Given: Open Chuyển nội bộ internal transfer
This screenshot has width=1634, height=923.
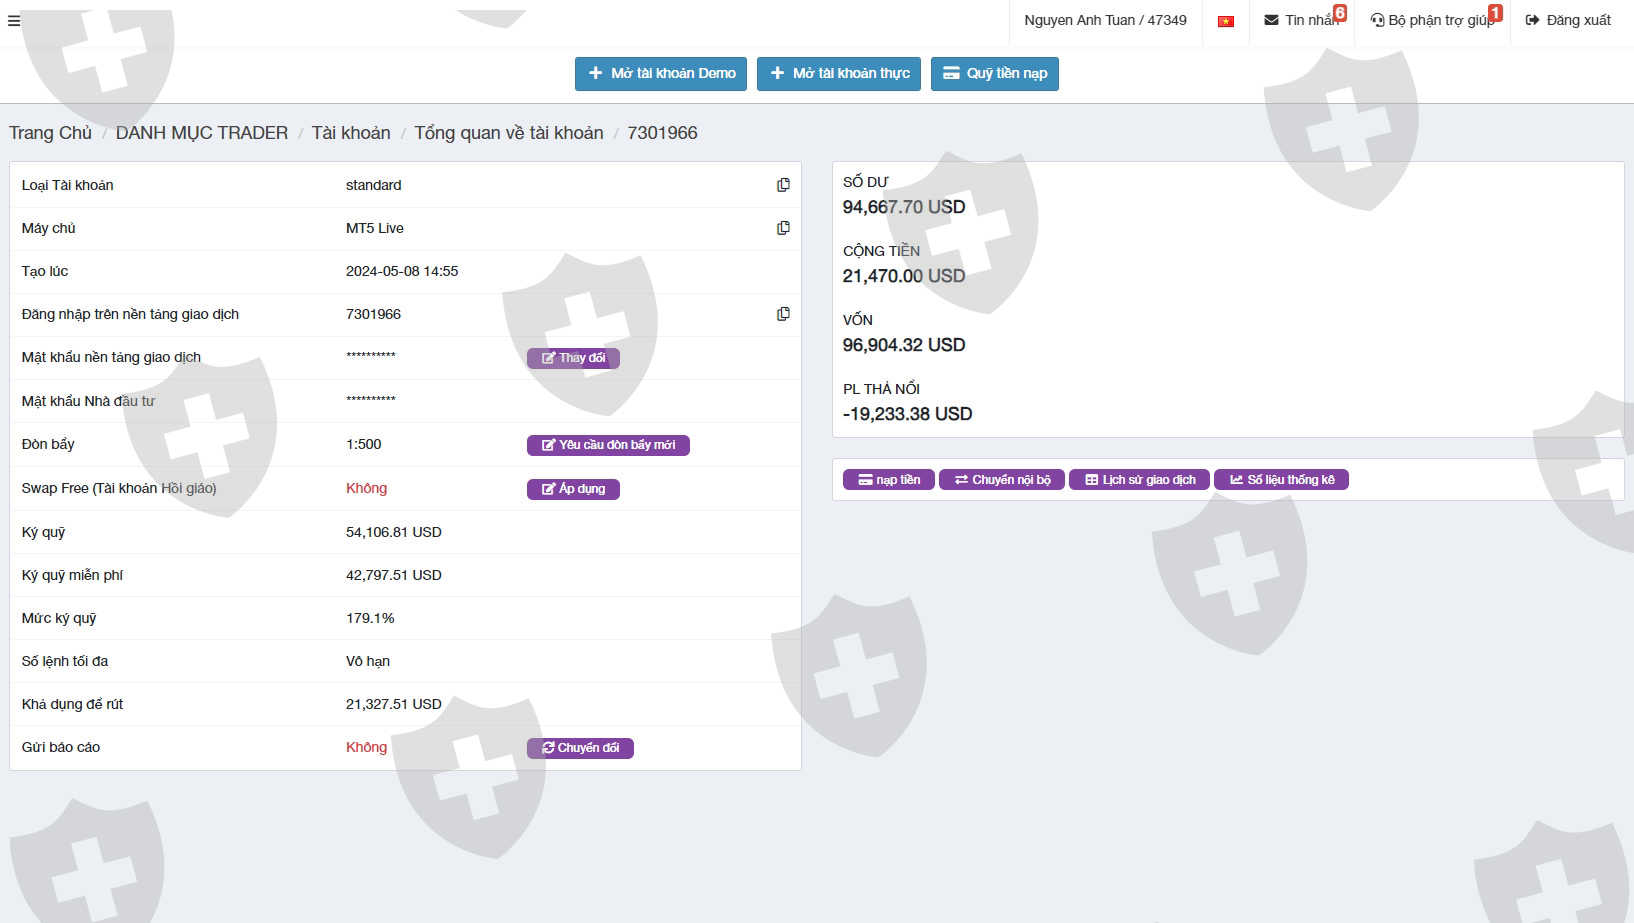Looking at the screenshot, I should click(1001, 480).
